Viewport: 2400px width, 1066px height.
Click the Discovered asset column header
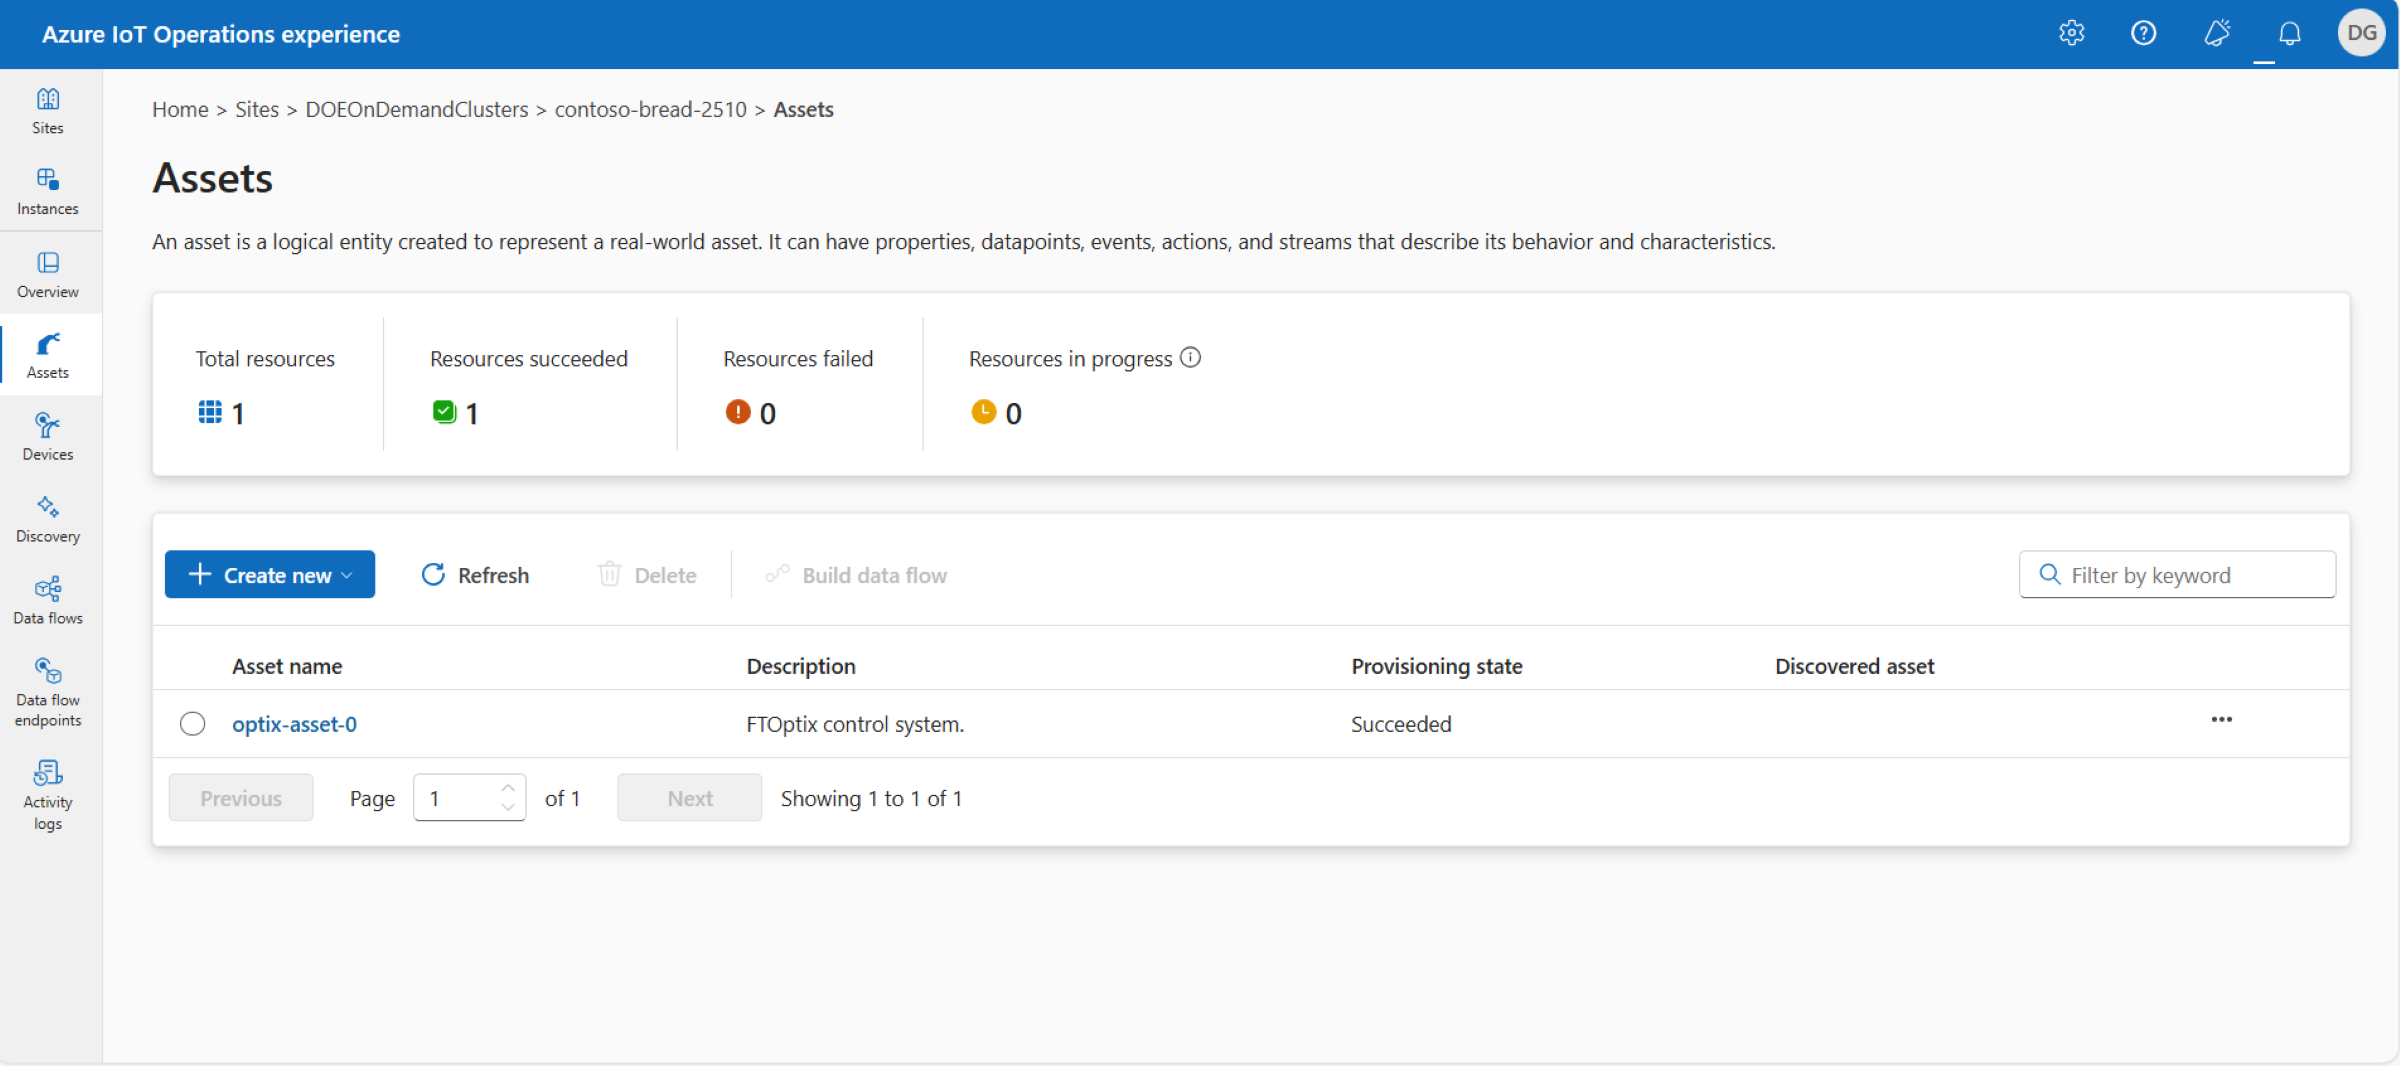click(x=1855, y=666)
